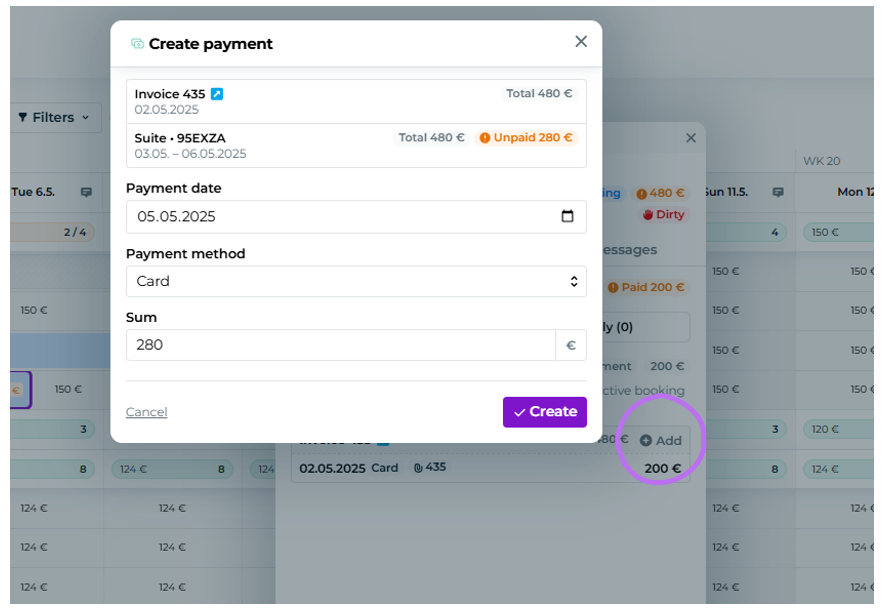The width and height of the screenshot is (885, 616).
Task: Click the comment icon next to Tue 6.5.
Action: tap(86, 192)
